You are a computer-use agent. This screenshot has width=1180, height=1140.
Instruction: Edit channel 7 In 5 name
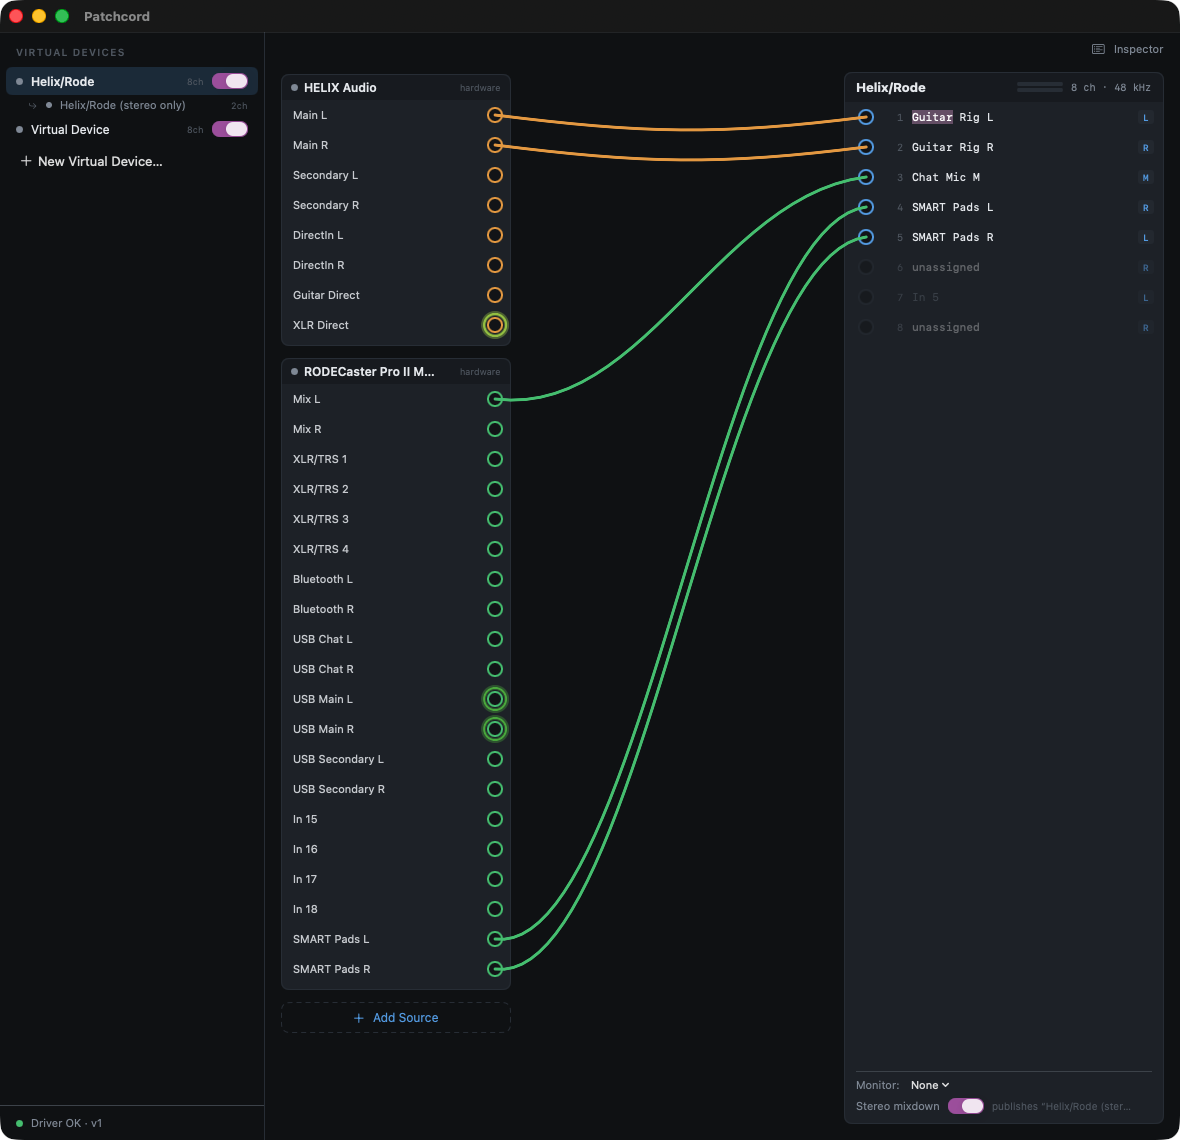(925, 297)
